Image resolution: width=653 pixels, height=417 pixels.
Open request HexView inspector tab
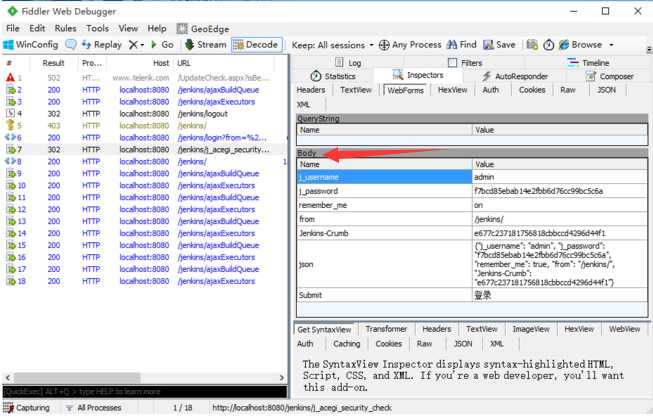tap(453, 90)
